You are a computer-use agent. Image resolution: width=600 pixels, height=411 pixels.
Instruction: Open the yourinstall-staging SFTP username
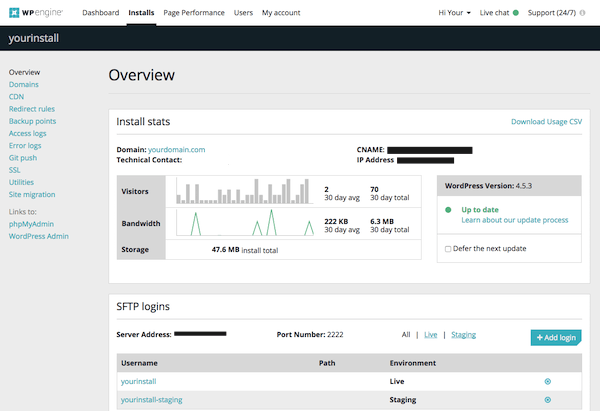[x=152, y=400]
